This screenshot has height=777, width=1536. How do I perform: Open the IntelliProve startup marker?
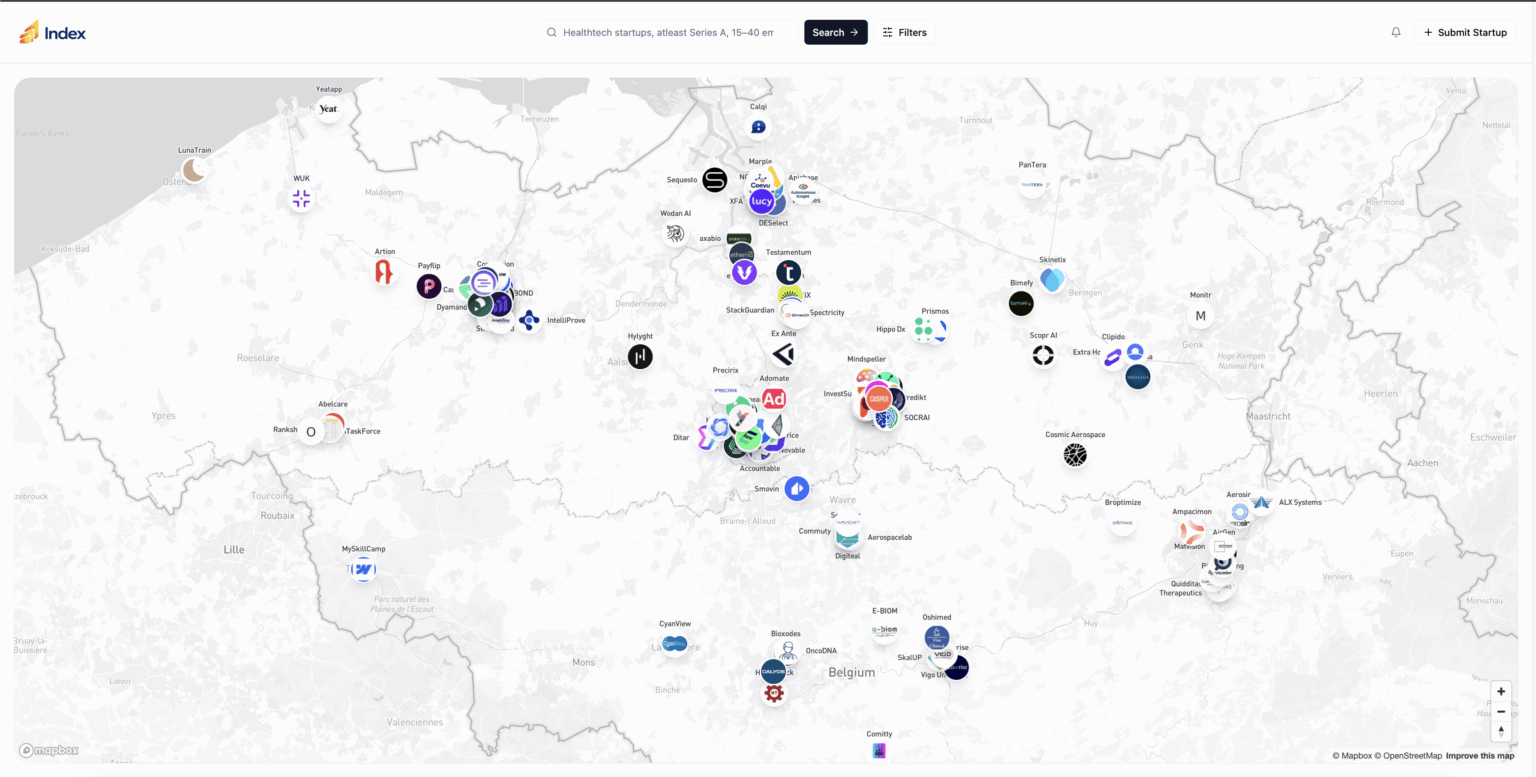pos(529,320)
